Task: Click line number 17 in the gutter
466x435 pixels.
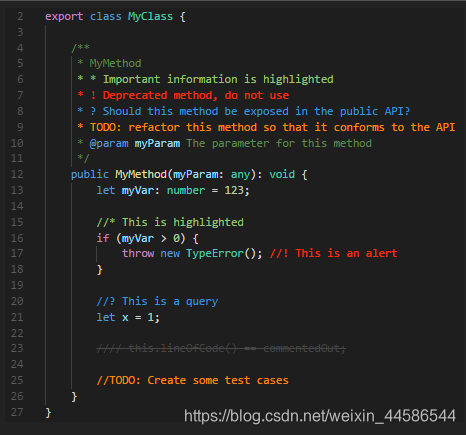Action: tap(17, 253)
